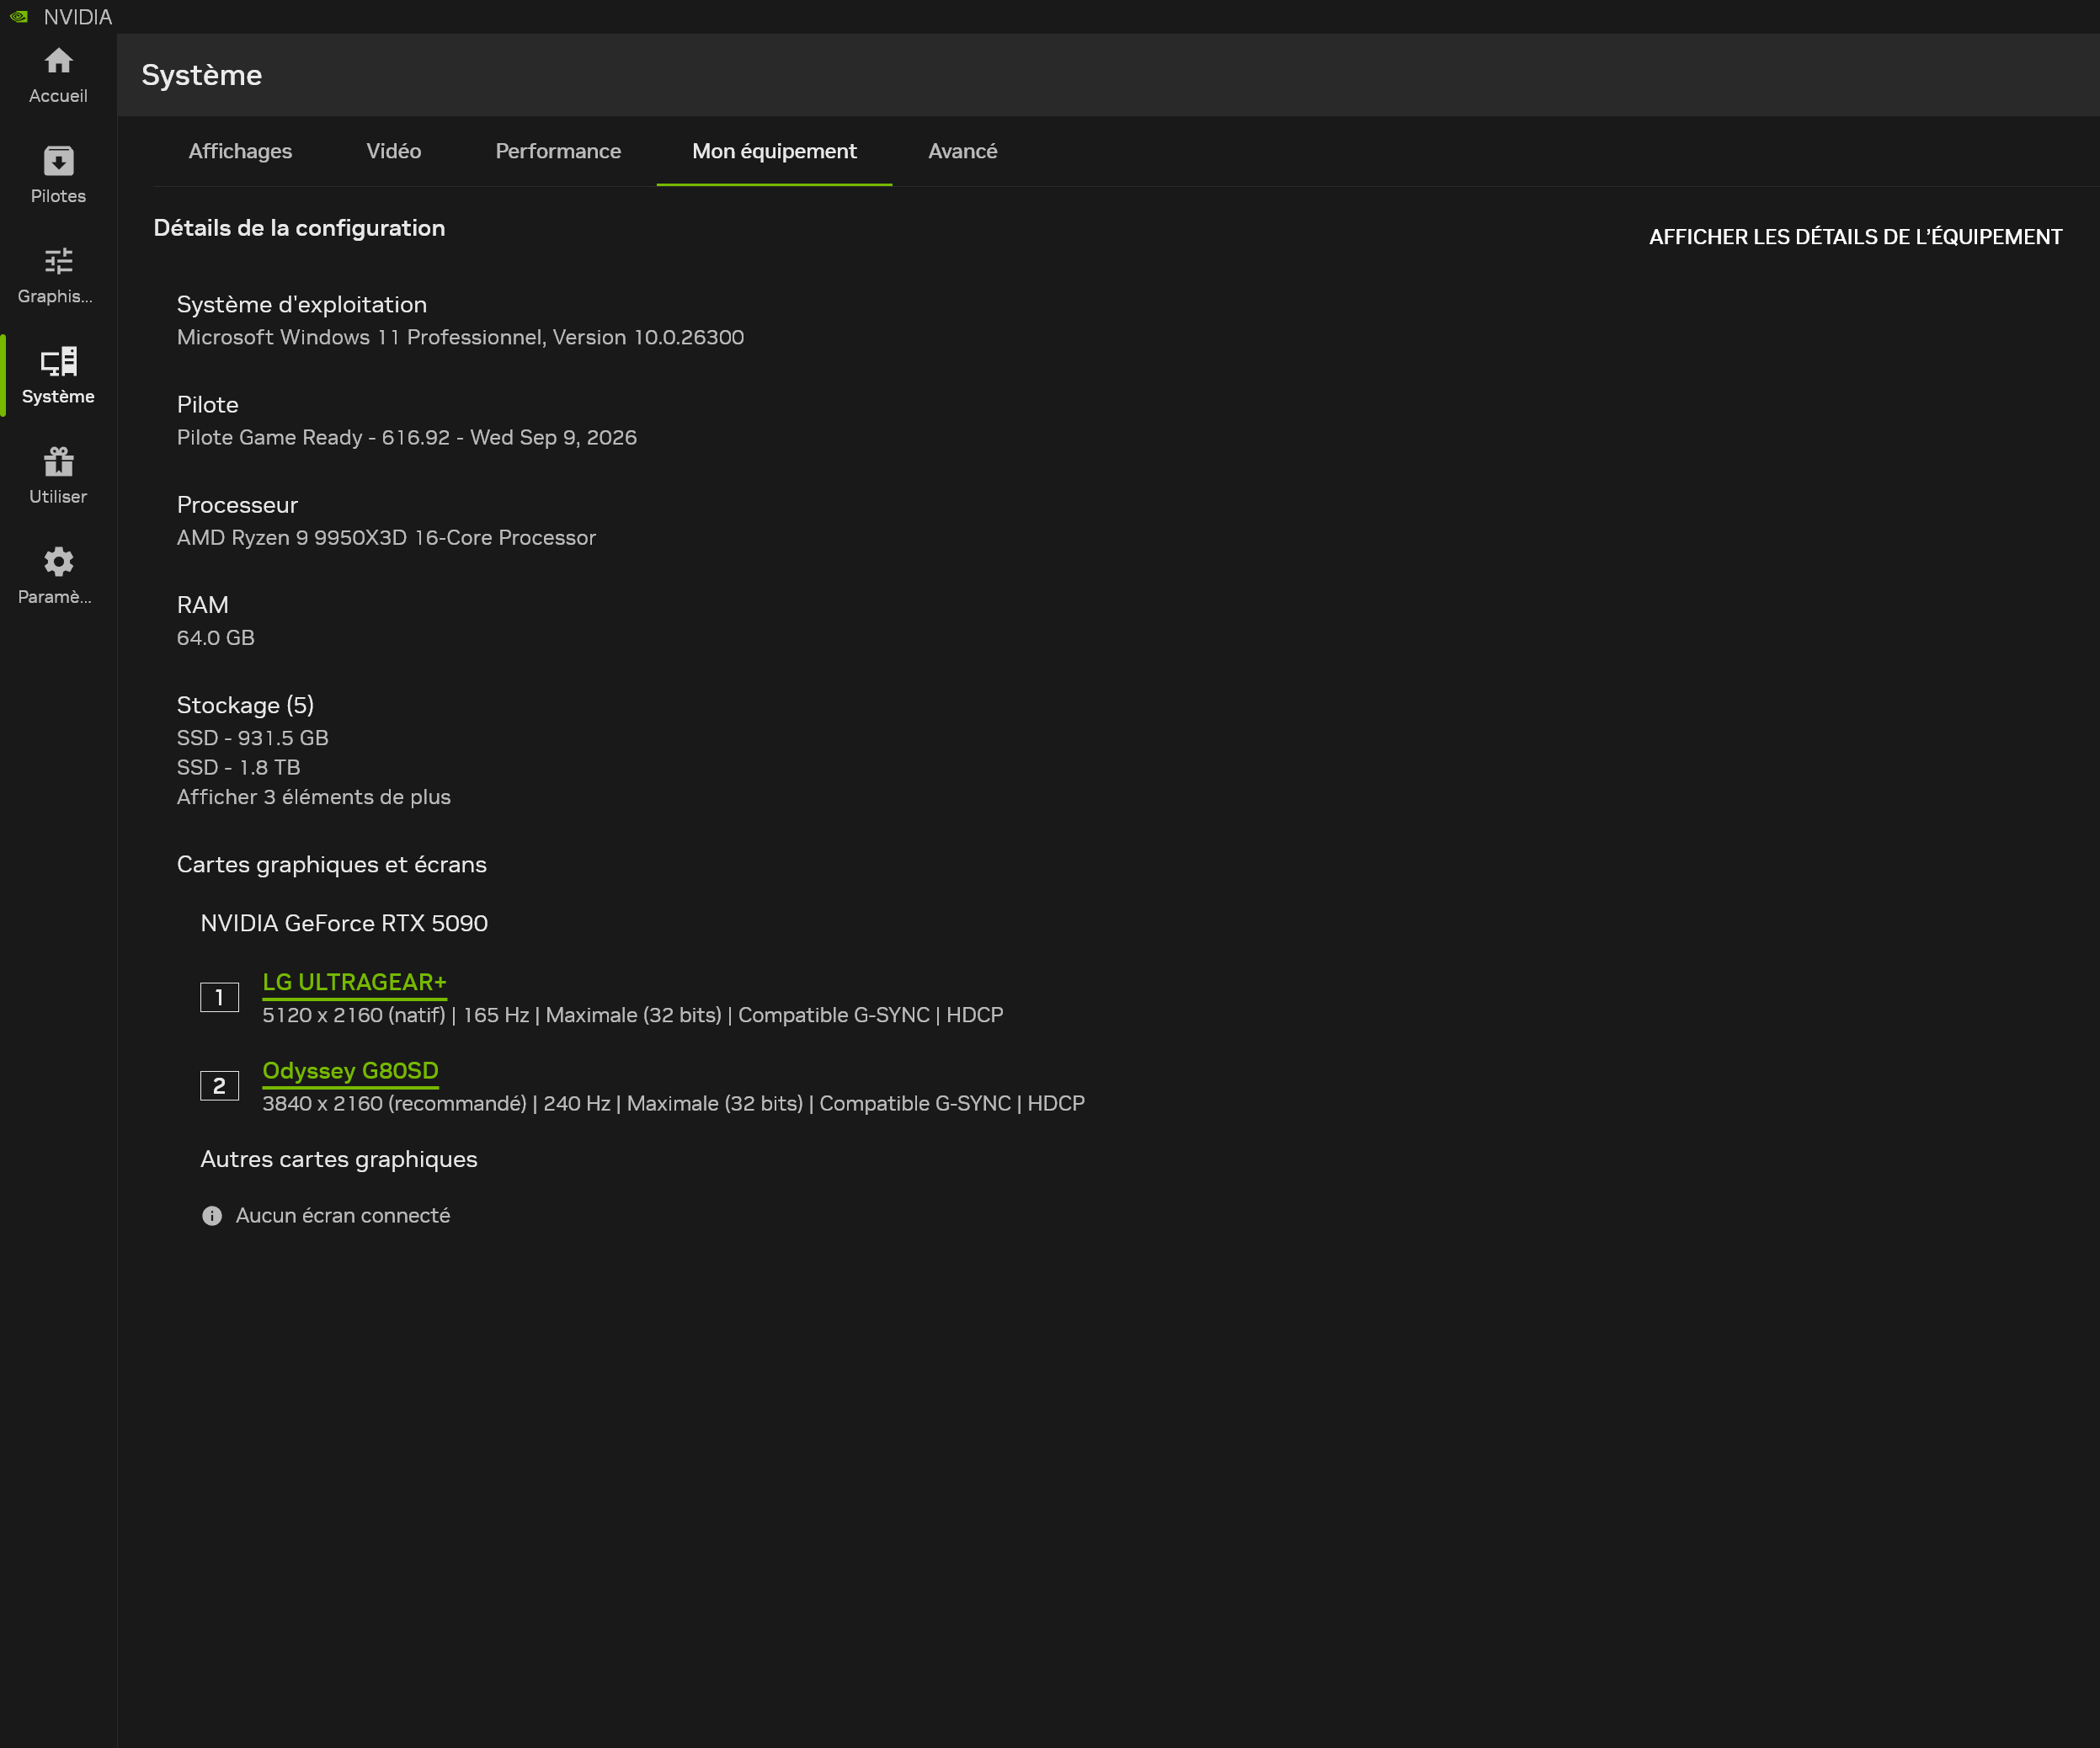Click the Stockage (5) heading

click(x=245, y=705)
